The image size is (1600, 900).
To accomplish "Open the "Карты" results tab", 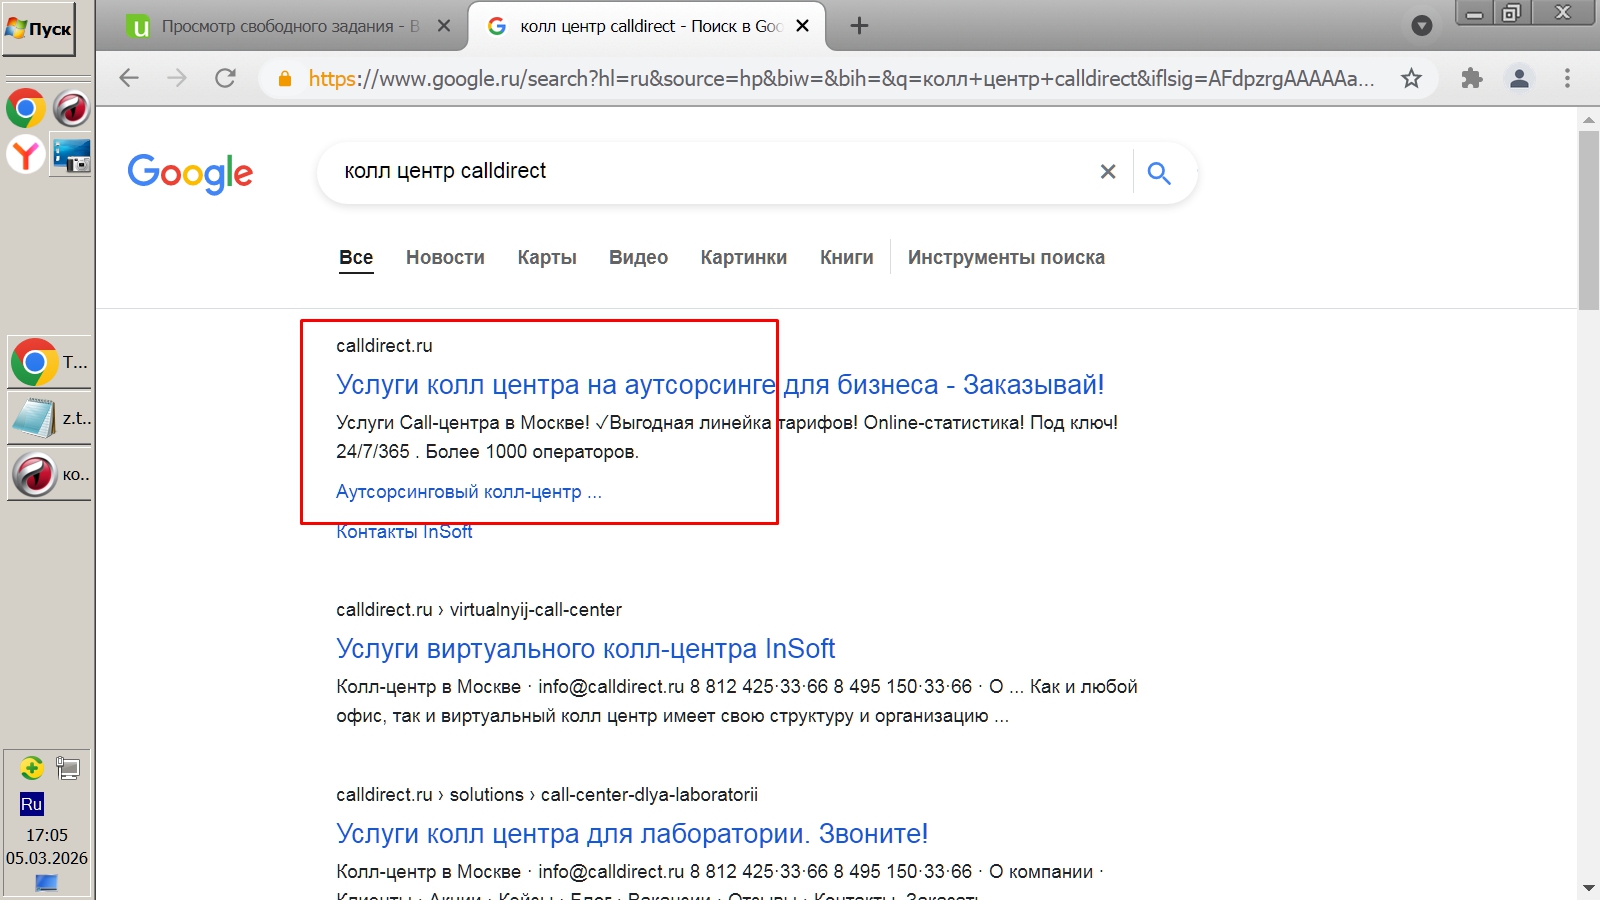I will tap(547, 258).
